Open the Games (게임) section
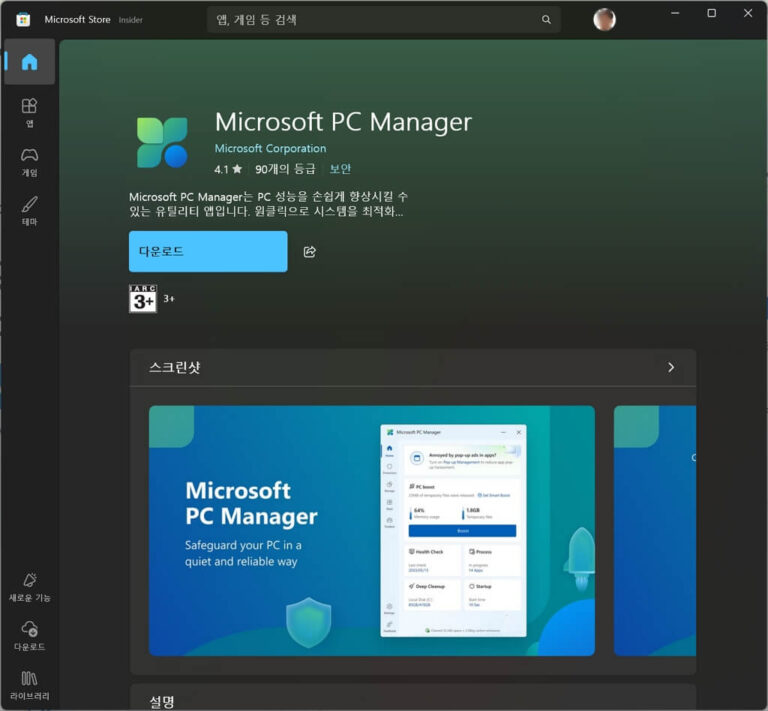 pos(29,162)
